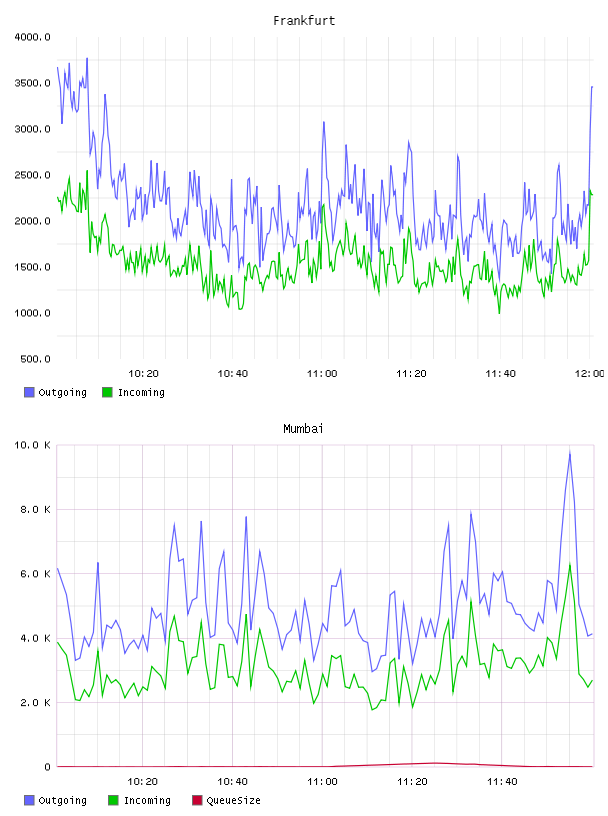
Task: Click the 2.0 K y-axis label in Mumbai chart
Action: click(x=35, y=703)
